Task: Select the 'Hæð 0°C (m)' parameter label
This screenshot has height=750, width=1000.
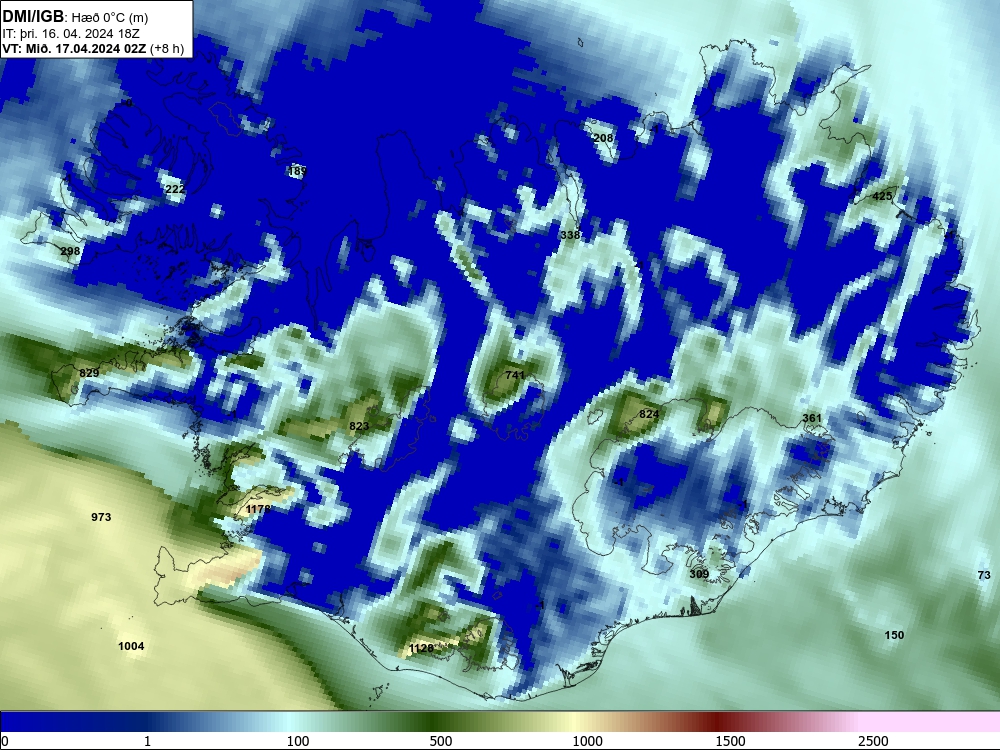Action: tap(110, 18)
